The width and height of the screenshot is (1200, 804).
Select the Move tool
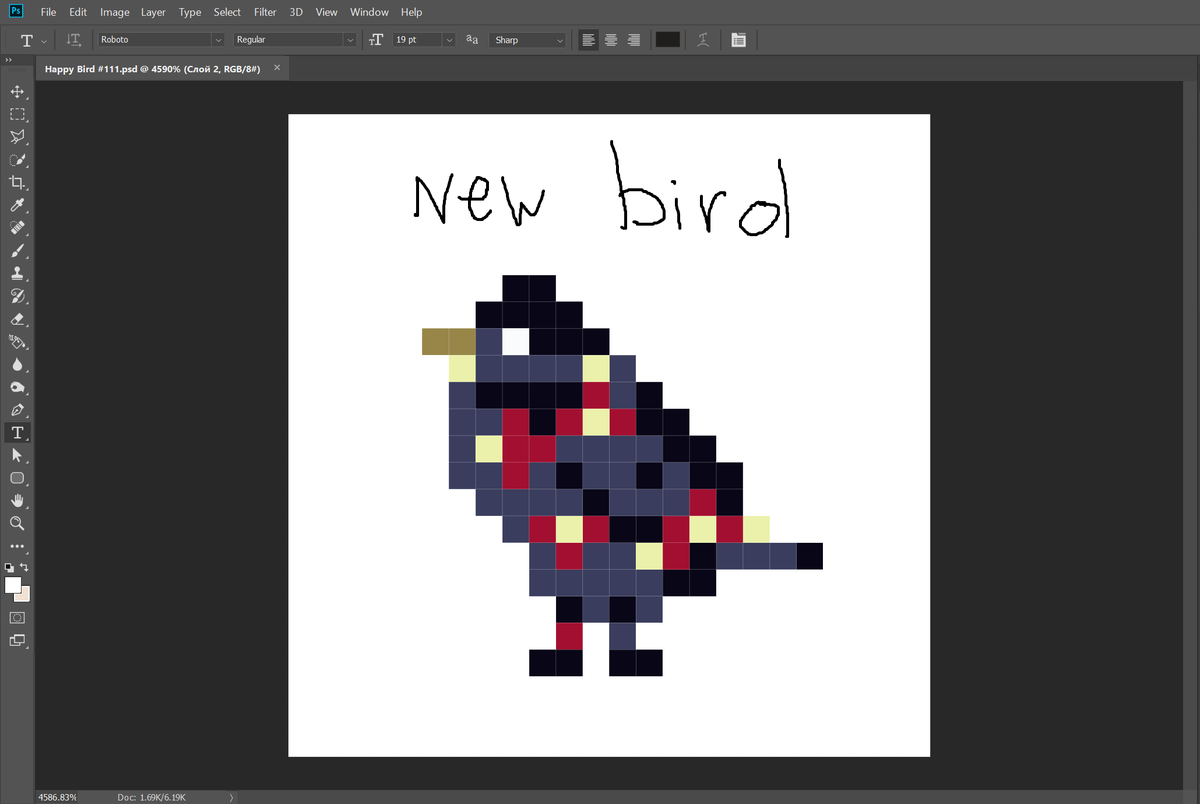[17, 91]
